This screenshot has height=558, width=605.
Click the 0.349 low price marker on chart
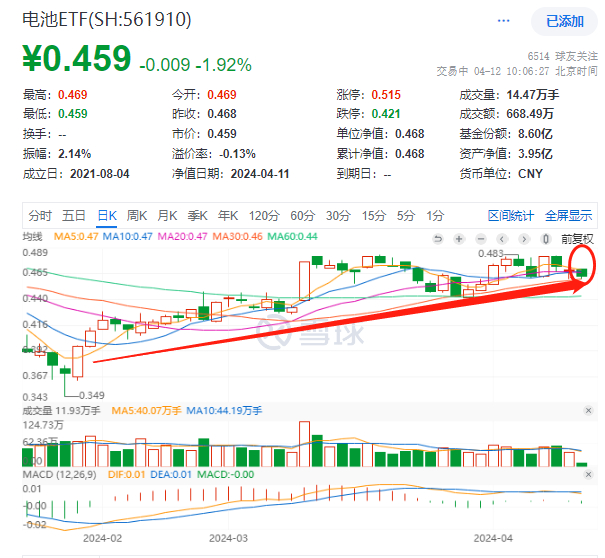[x=92, y=396]
